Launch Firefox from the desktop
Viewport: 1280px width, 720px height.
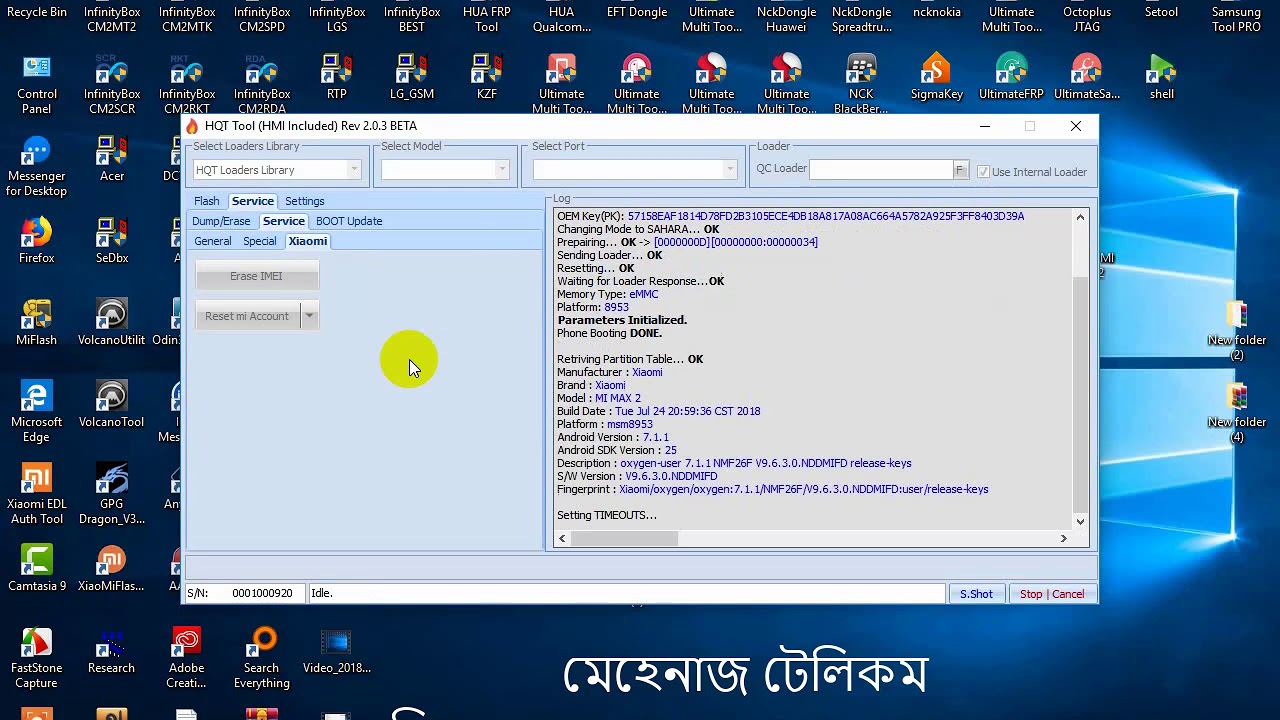pos(37,241)
